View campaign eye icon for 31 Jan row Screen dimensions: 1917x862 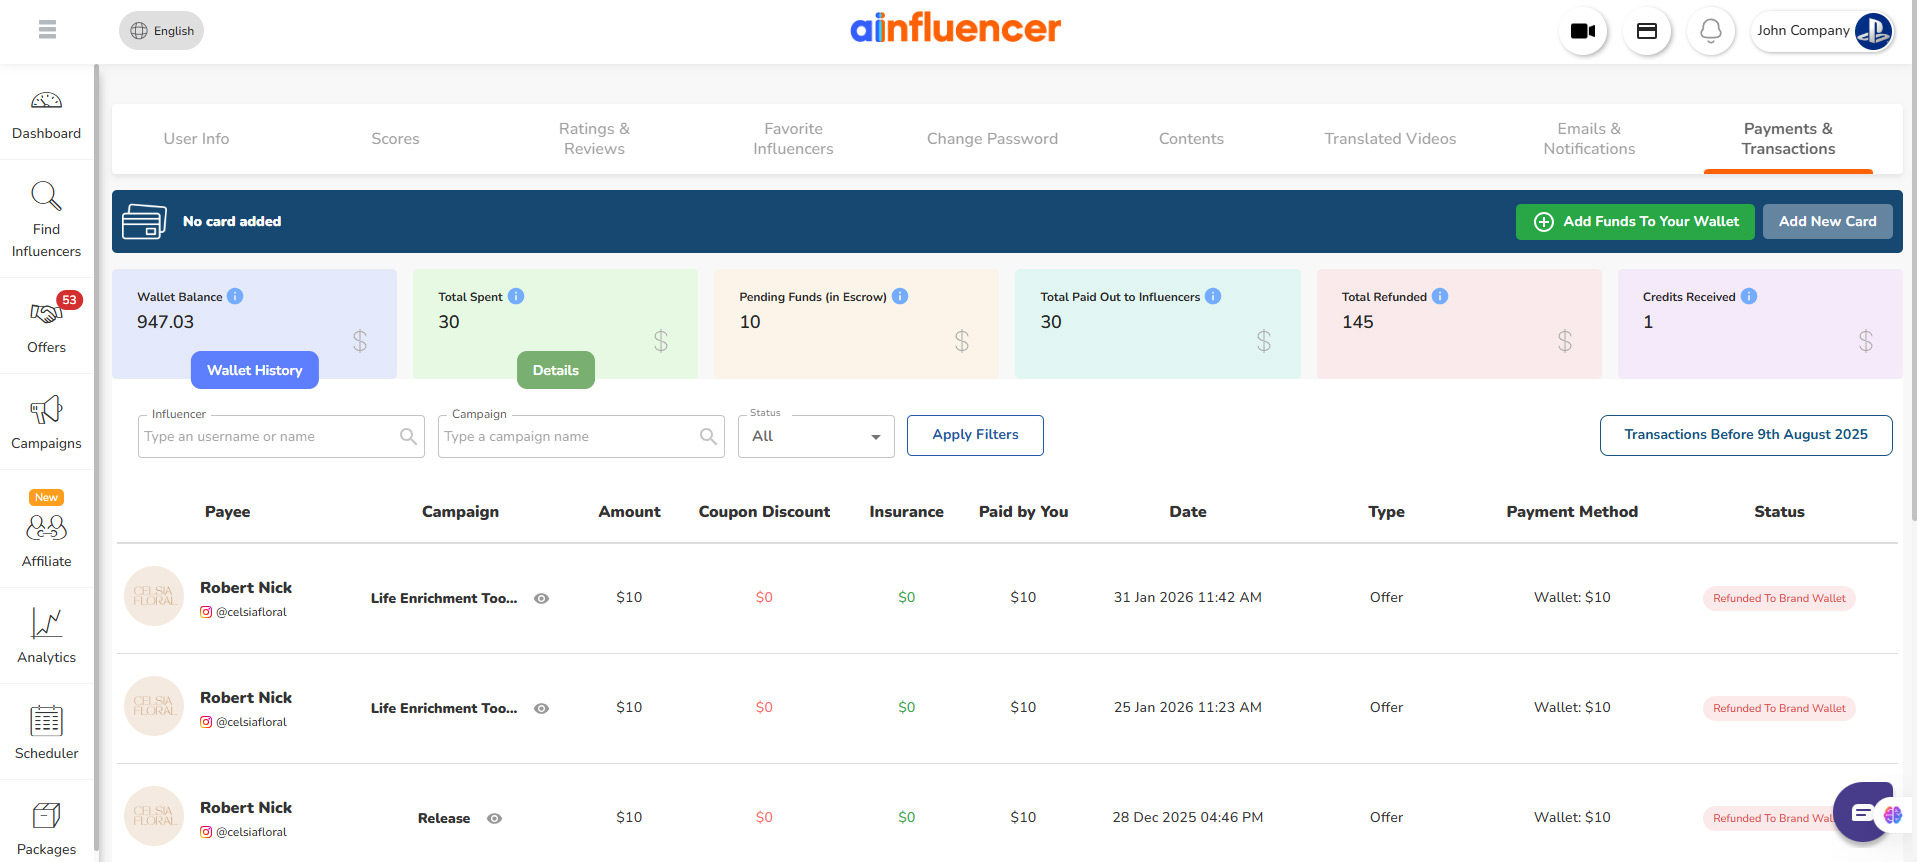coord(541,598)
